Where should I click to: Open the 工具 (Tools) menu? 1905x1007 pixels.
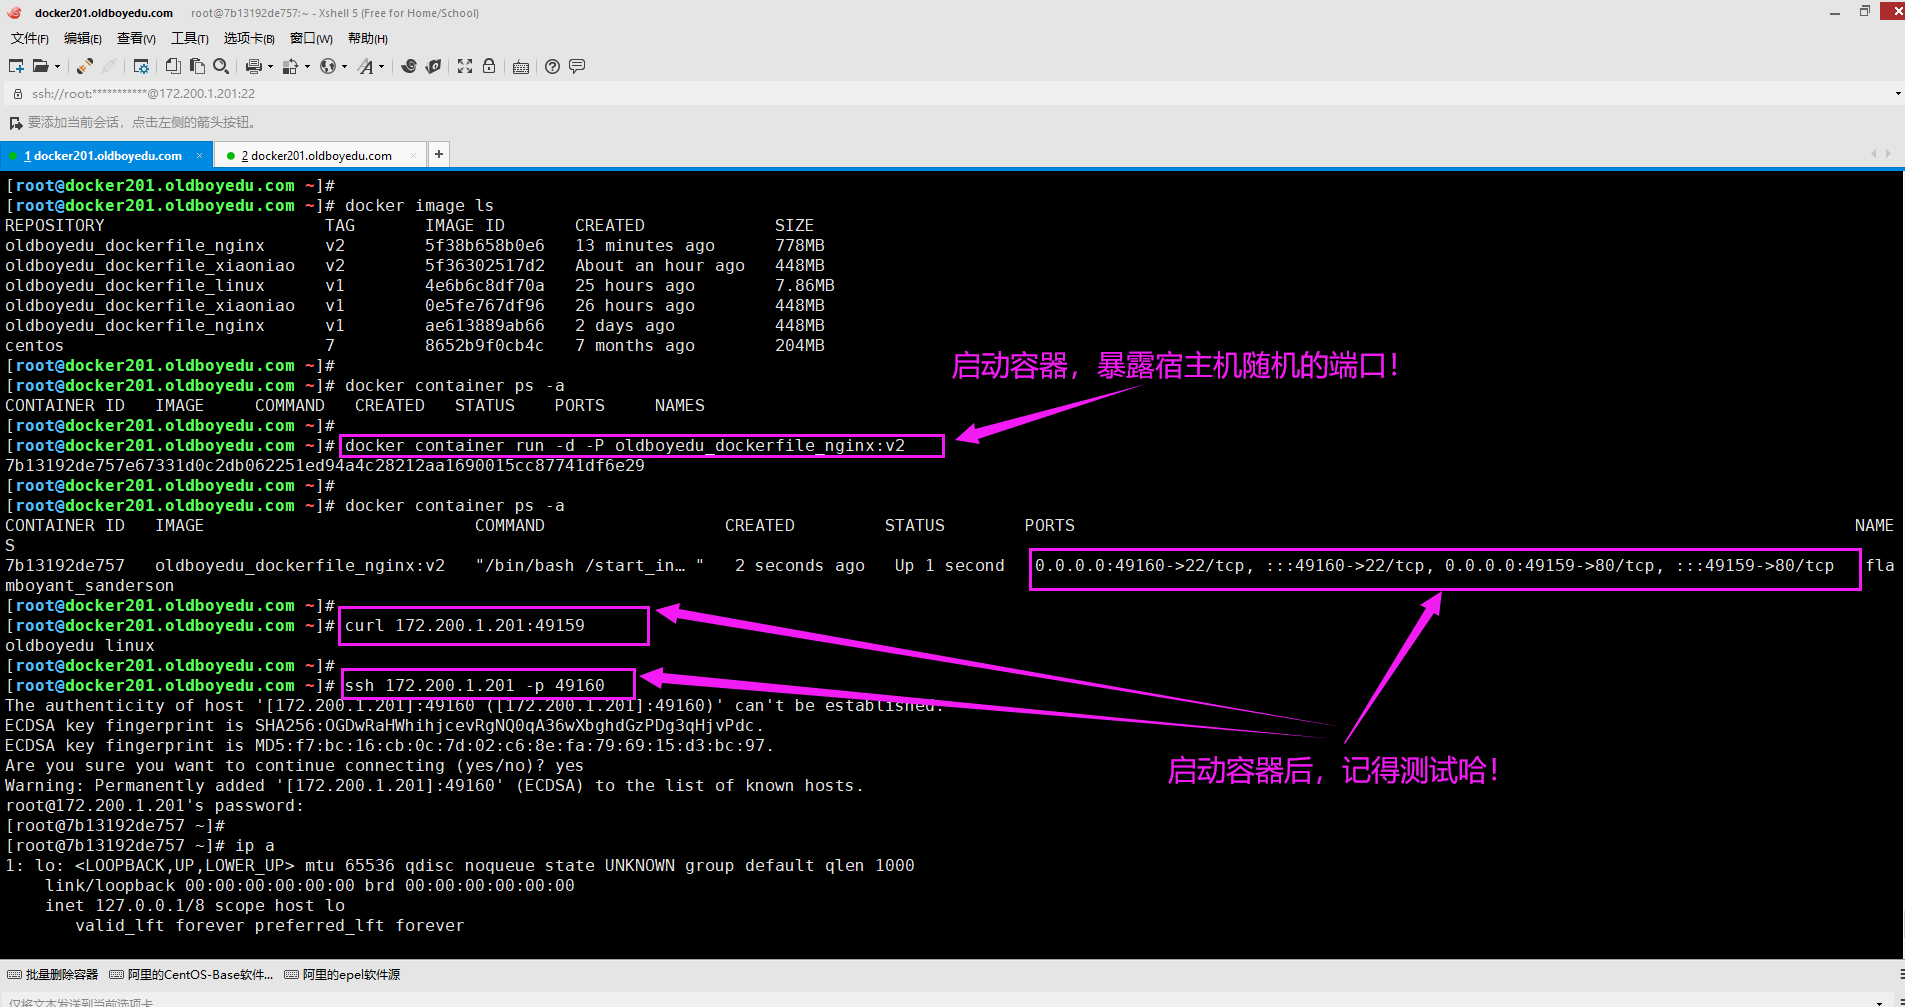click(189, 38)
